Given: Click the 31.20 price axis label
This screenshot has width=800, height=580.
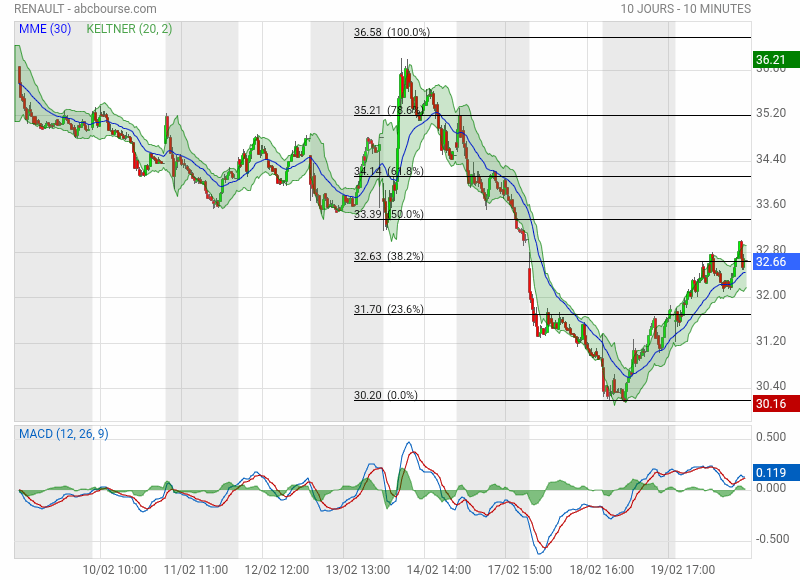Looking at the screenshot, I should pos(771,340).
